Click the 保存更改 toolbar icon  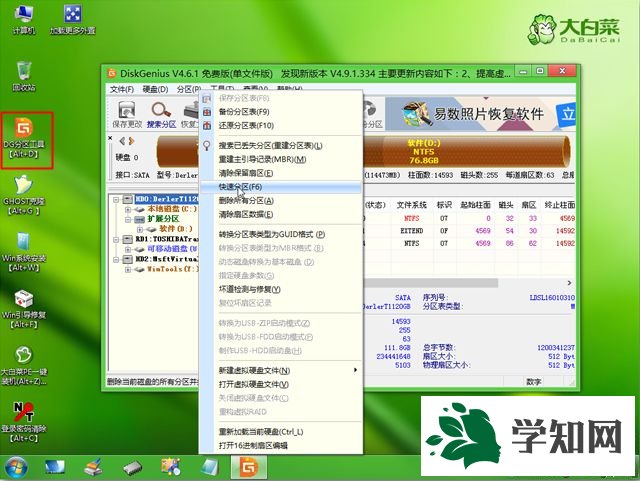127,114
